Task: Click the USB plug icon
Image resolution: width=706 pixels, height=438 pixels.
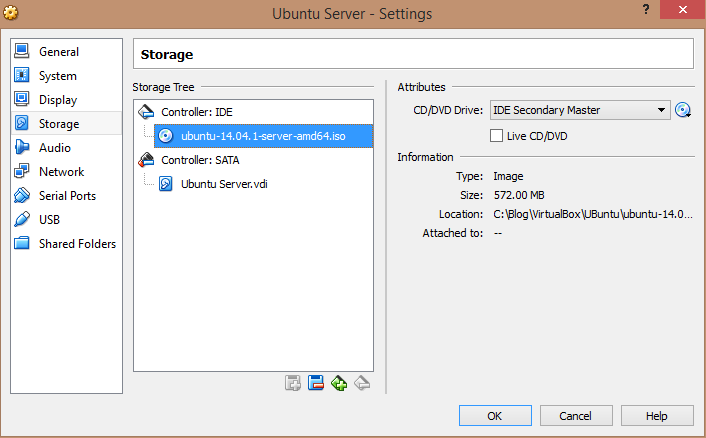Action: [x=22, y=219]
